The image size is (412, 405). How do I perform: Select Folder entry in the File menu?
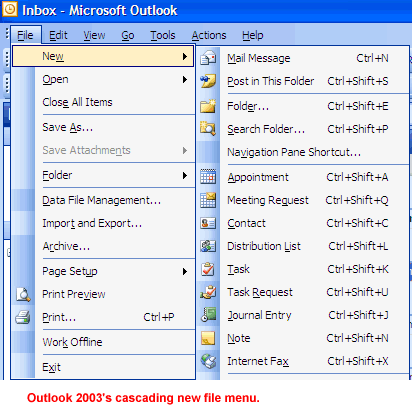point(103,175)
